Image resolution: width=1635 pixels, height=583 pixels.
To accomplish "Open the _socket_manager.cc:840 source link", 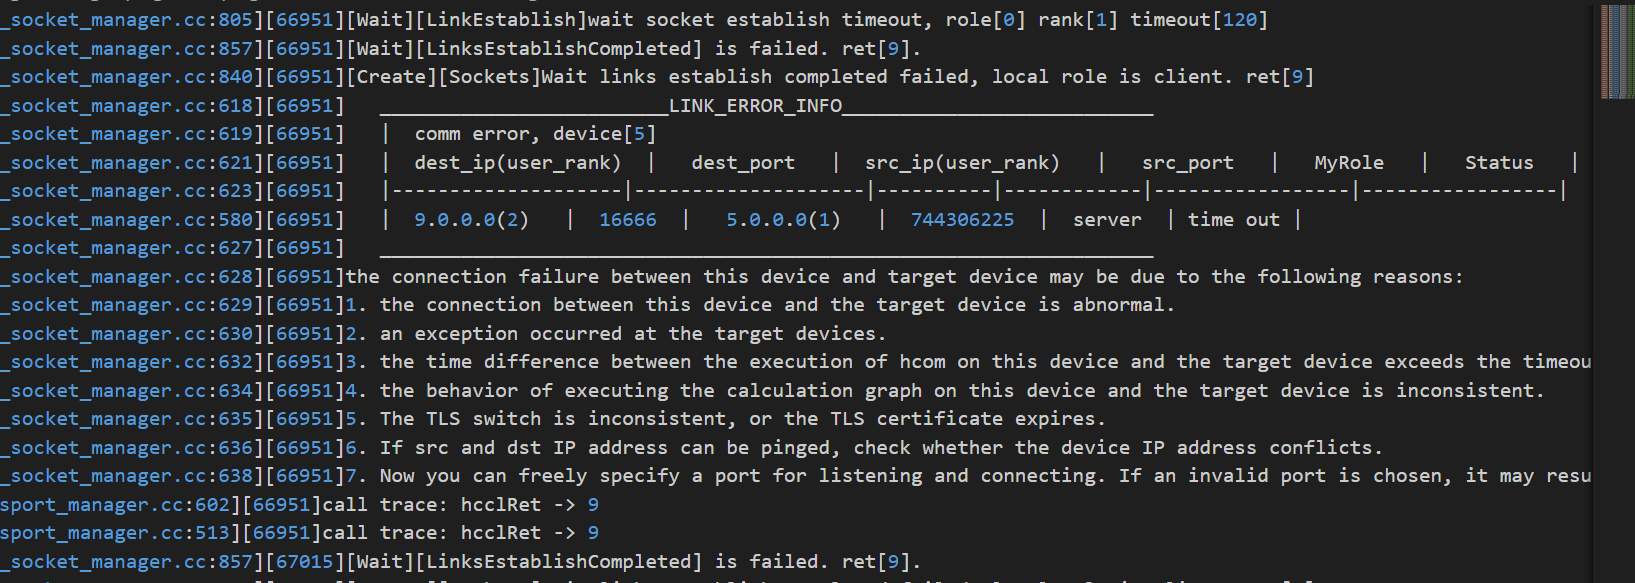I will (x=127, y=77).
